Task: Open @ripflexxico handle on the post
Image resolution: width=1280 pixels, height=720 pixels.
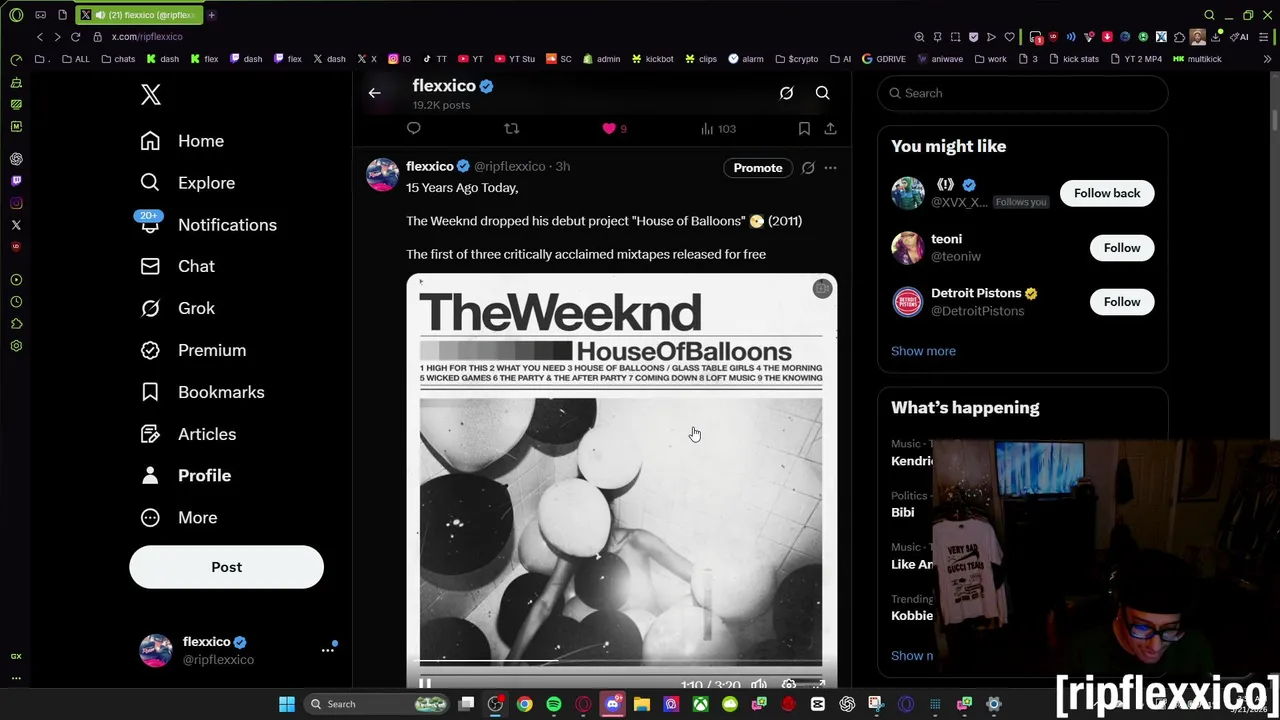Action: point(509,166)
